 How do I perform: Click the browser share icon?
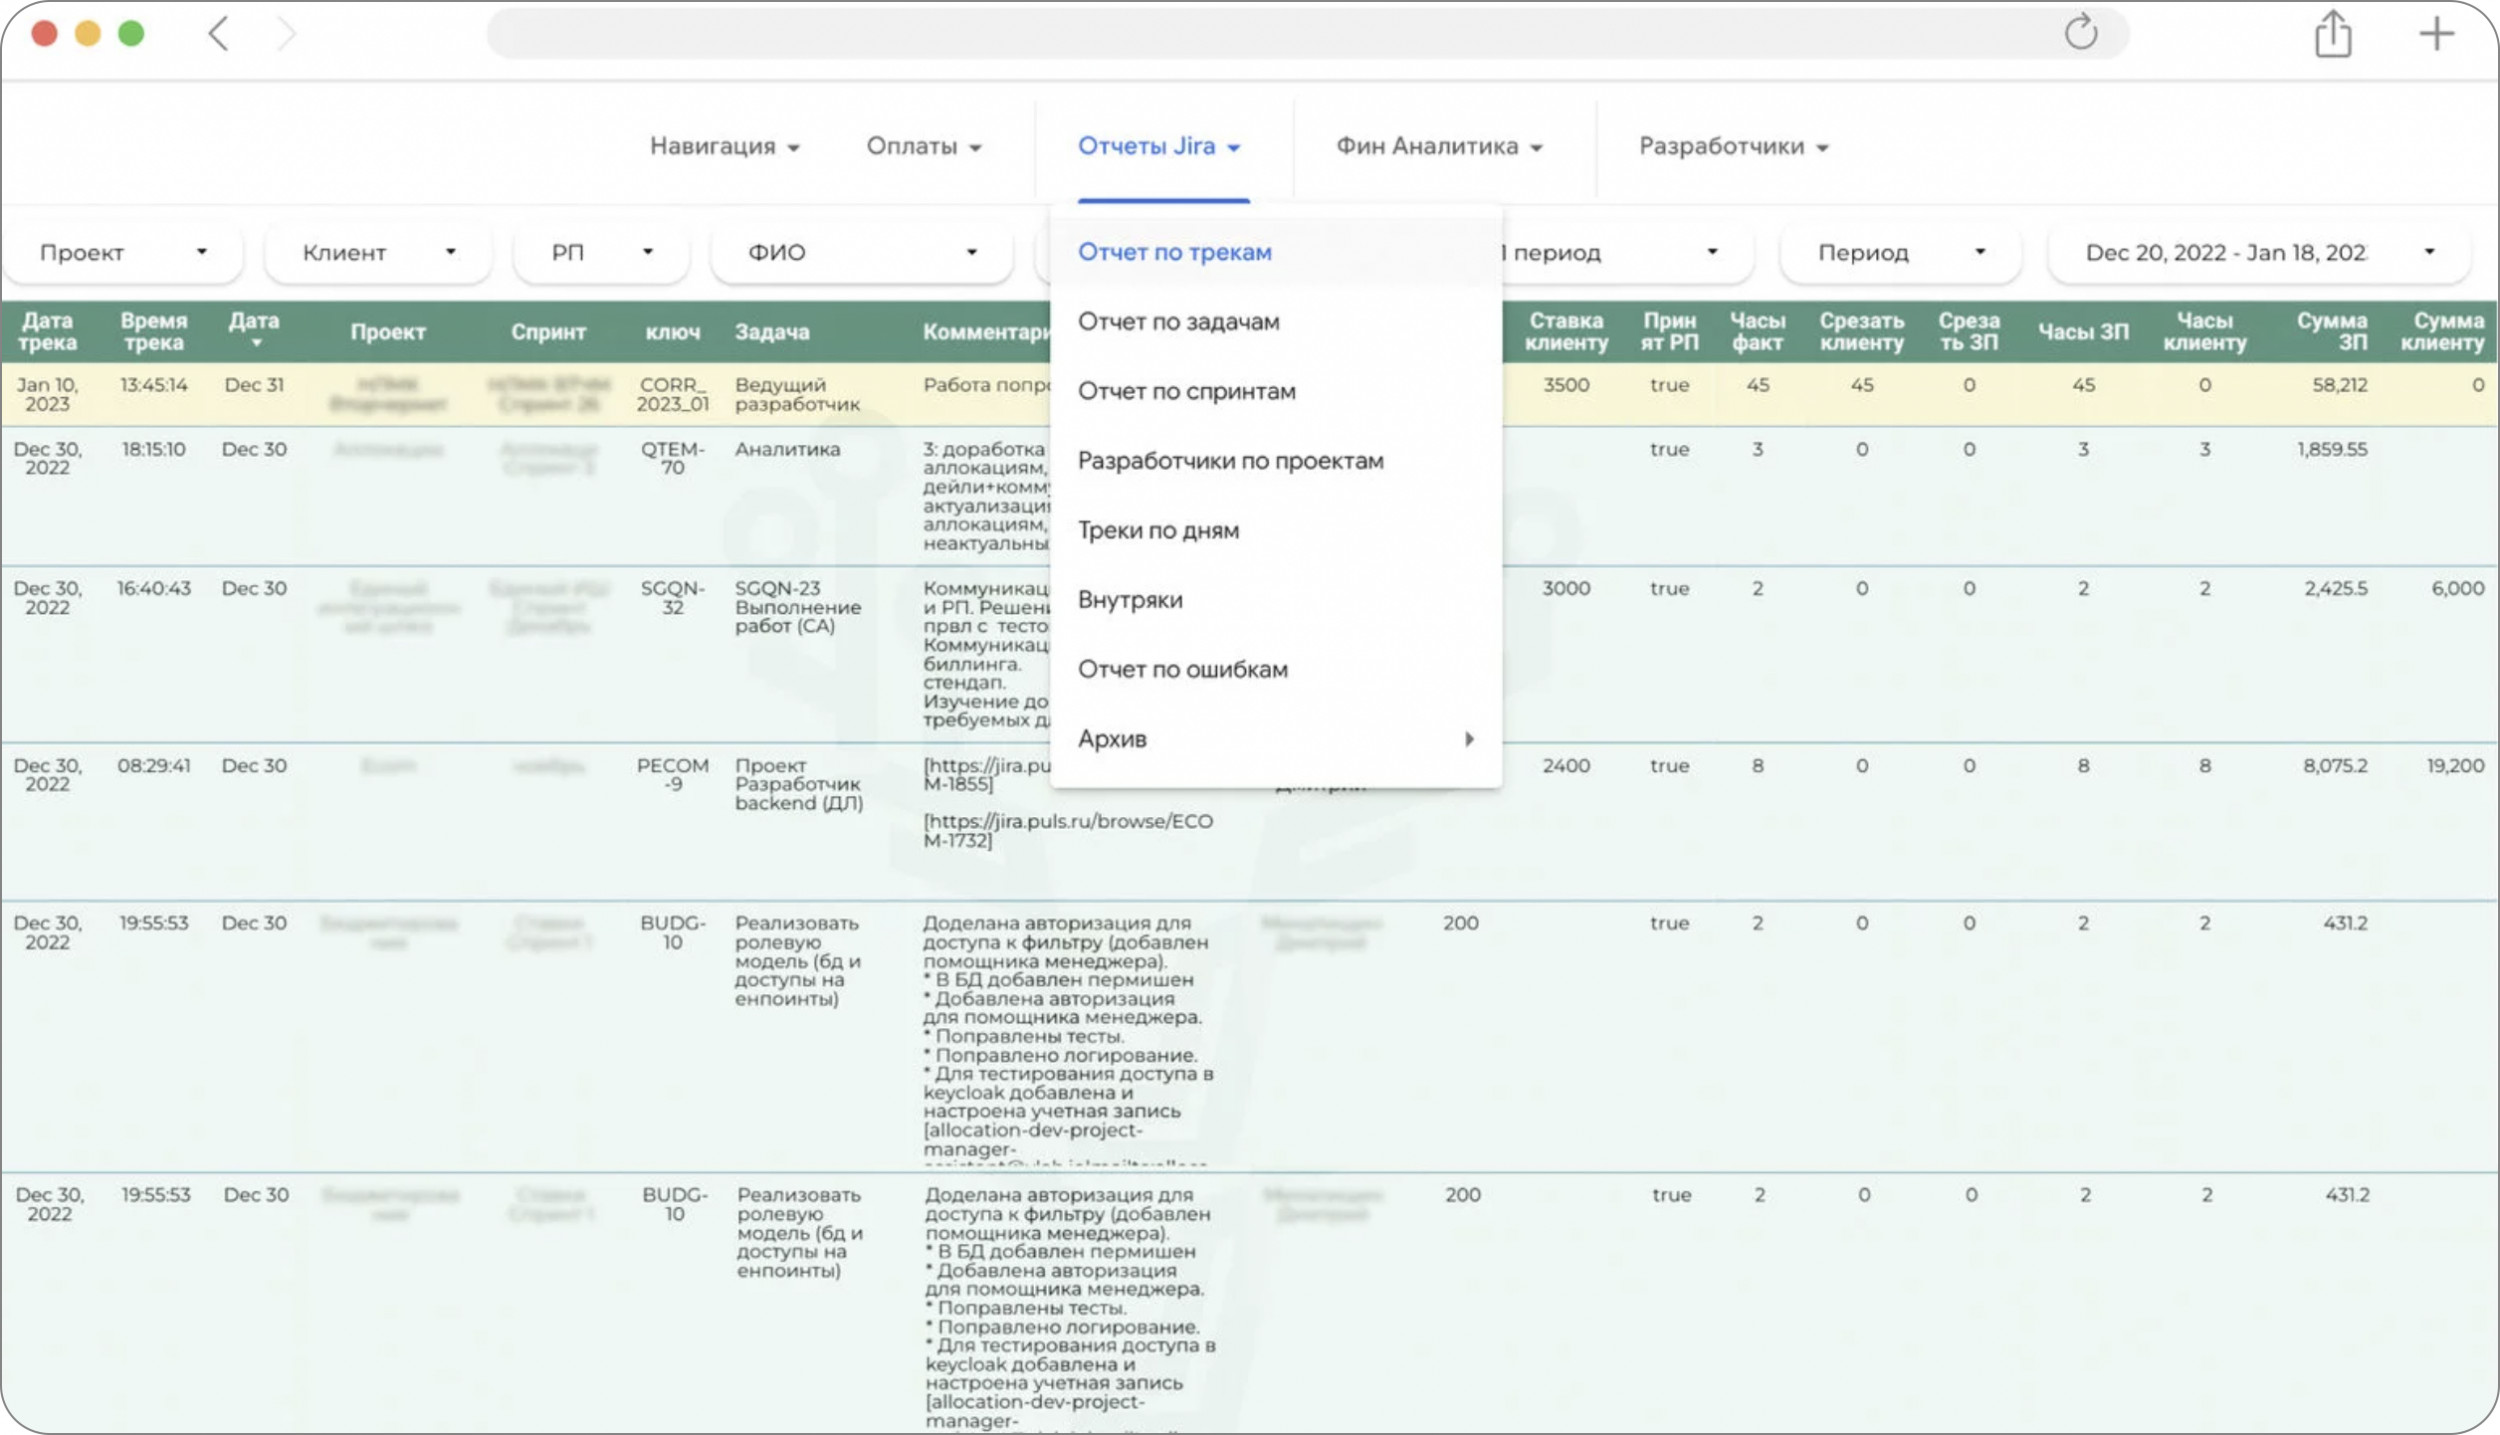pos(2332,35)
